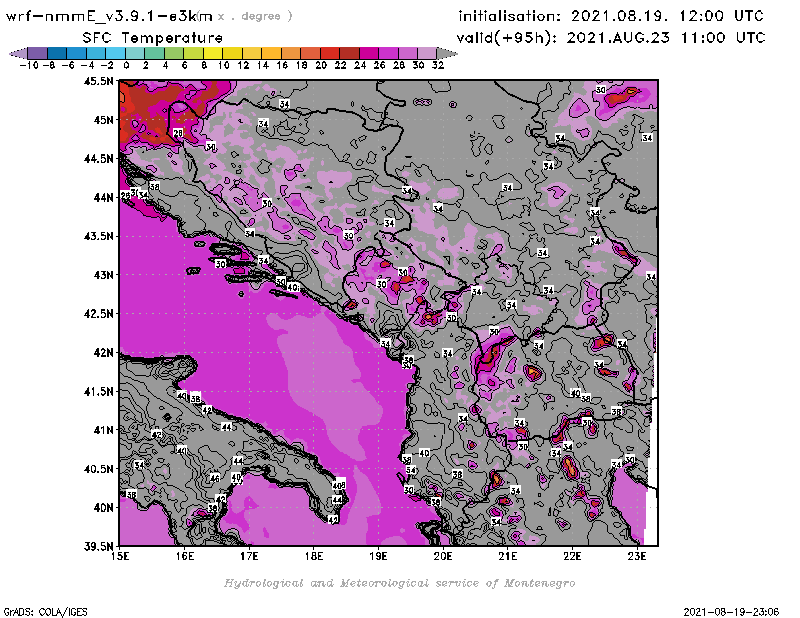The height and width of the screenshot is (618, 800).
Task: Click the latitude label '42N'
Action: pos(103,353)
